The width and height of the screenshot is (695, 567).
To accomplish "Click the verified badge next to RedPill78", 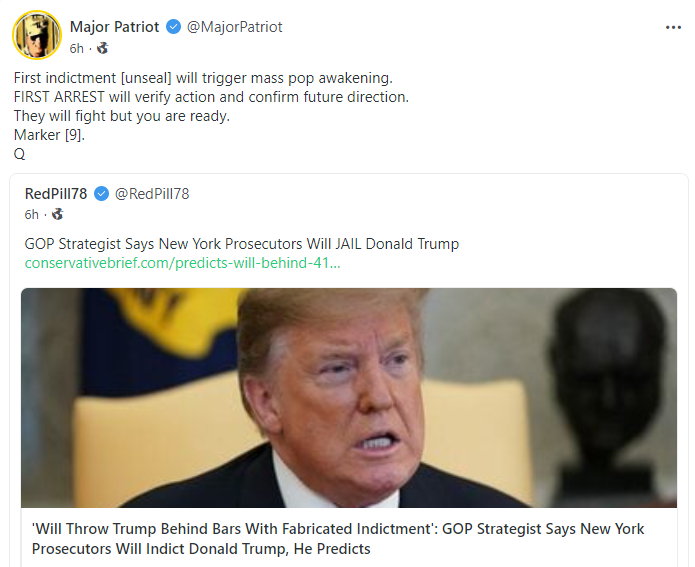I will click(x=101, y=194).
